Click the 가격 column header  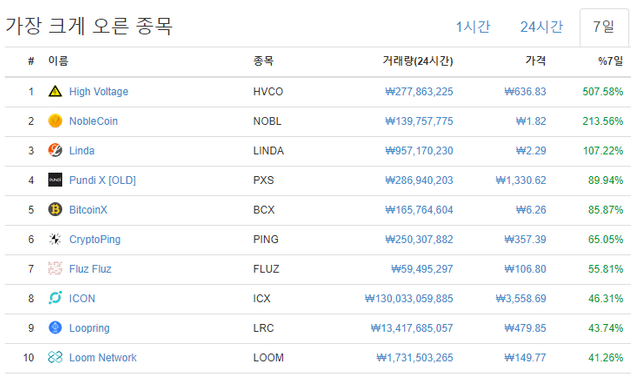[x=536, y=61]
